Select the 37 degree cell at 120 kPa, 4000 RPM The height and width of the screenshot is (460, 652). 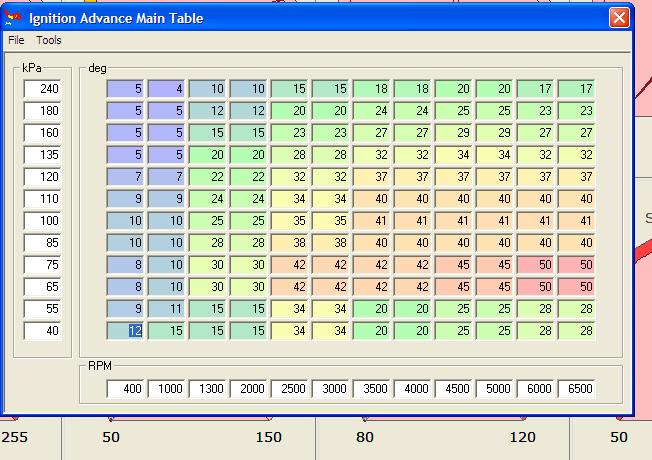pos(413,177)
